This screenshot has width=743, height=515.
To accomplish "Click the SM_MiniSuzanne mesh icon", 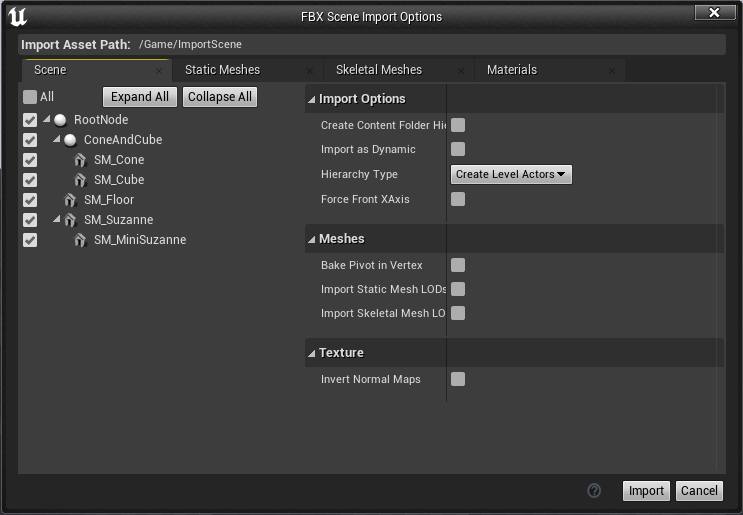I will point(80,240).
